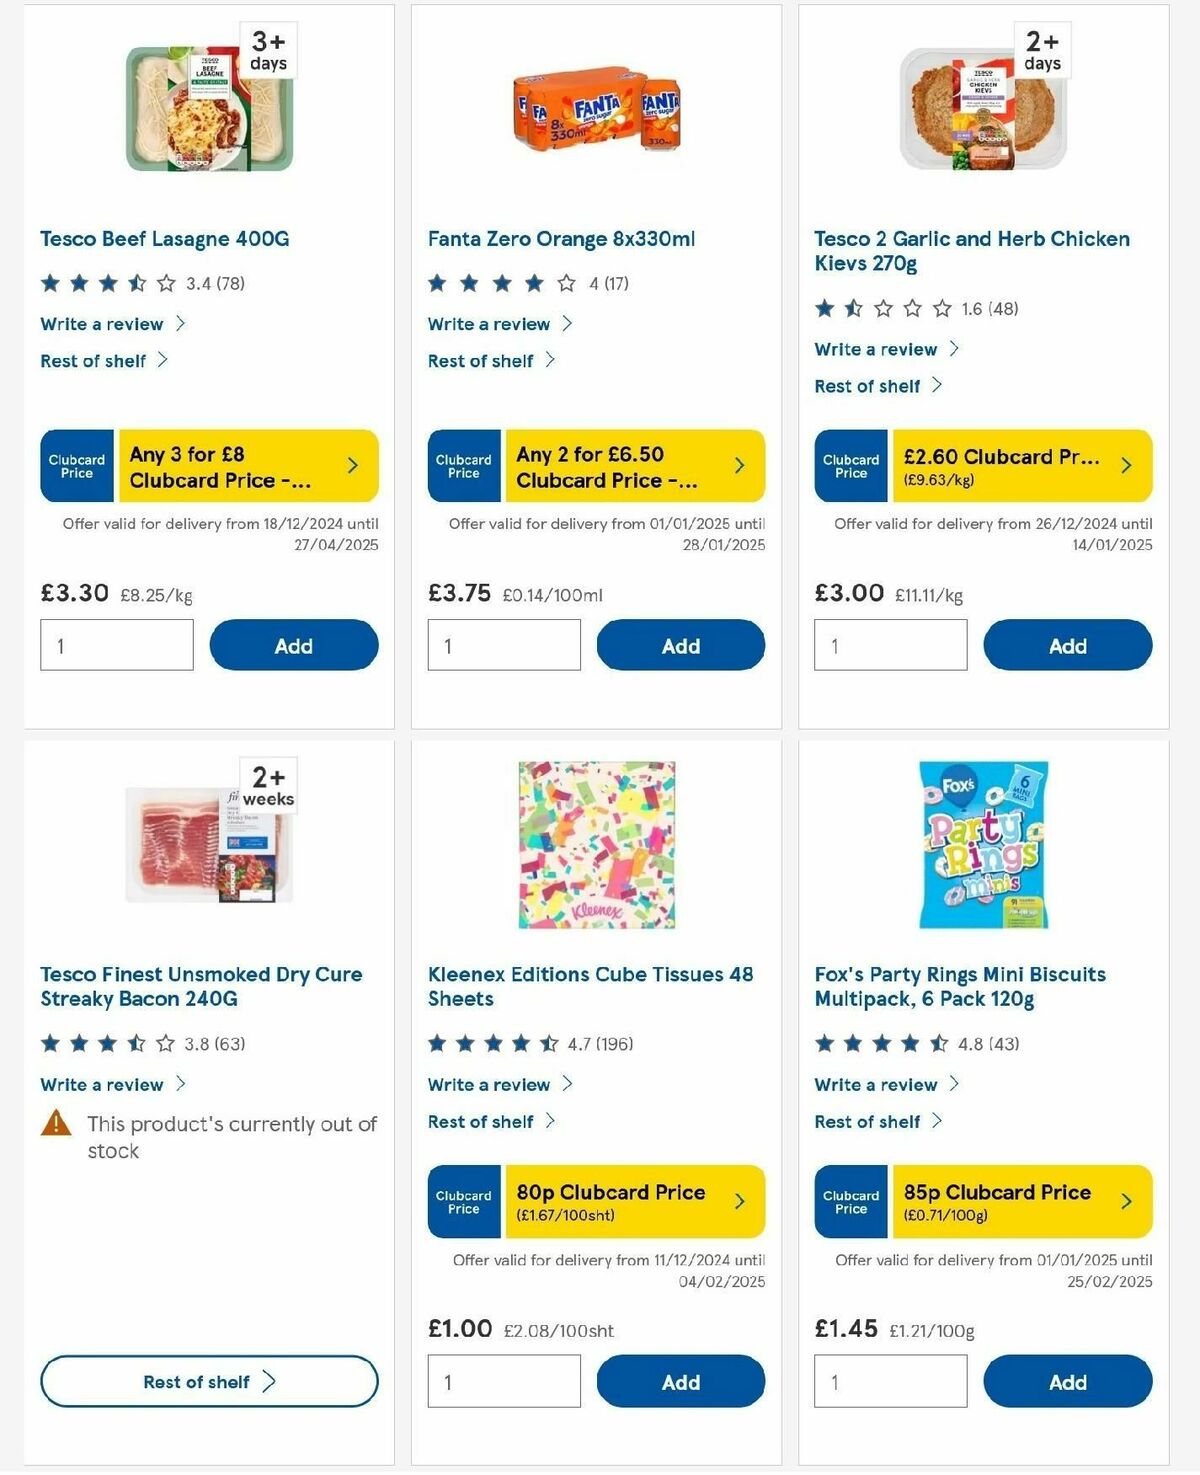Viewport: 1200px width, 1475px height.
Task: Click the half star on Beef Lasagne rating
Action: [x=136, y=282]
